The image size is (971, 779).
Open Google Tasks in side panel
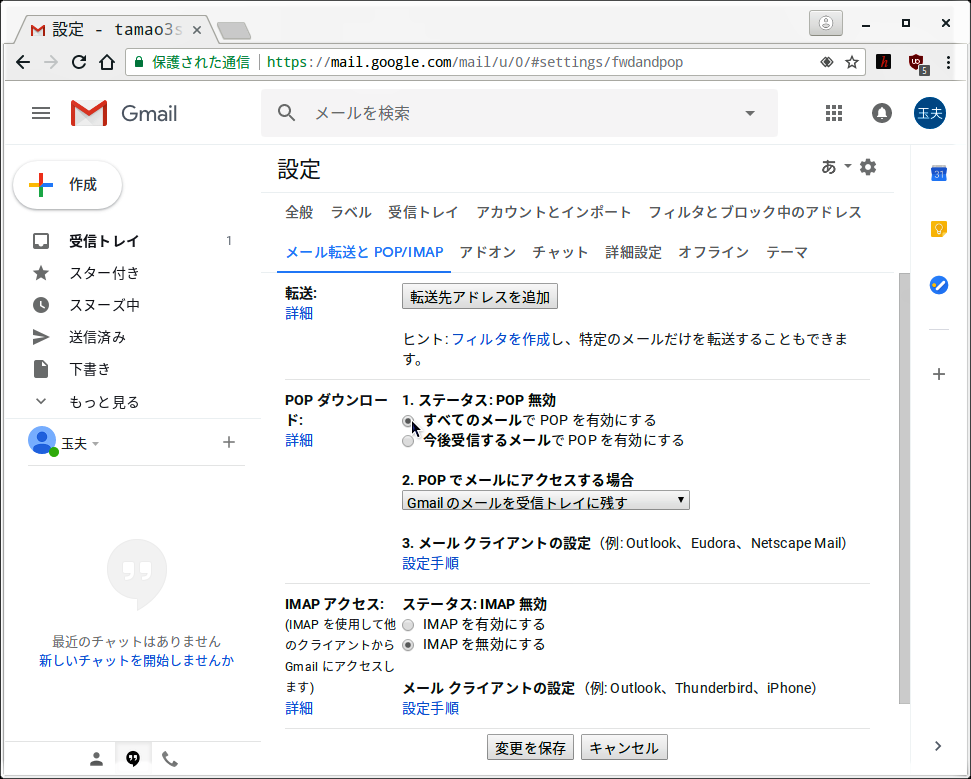click(938, 284)
